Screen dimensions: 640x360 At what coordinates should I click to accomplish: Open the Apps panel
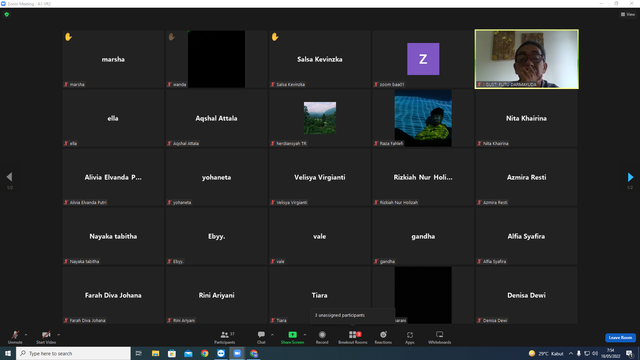[x=410, y=337]
